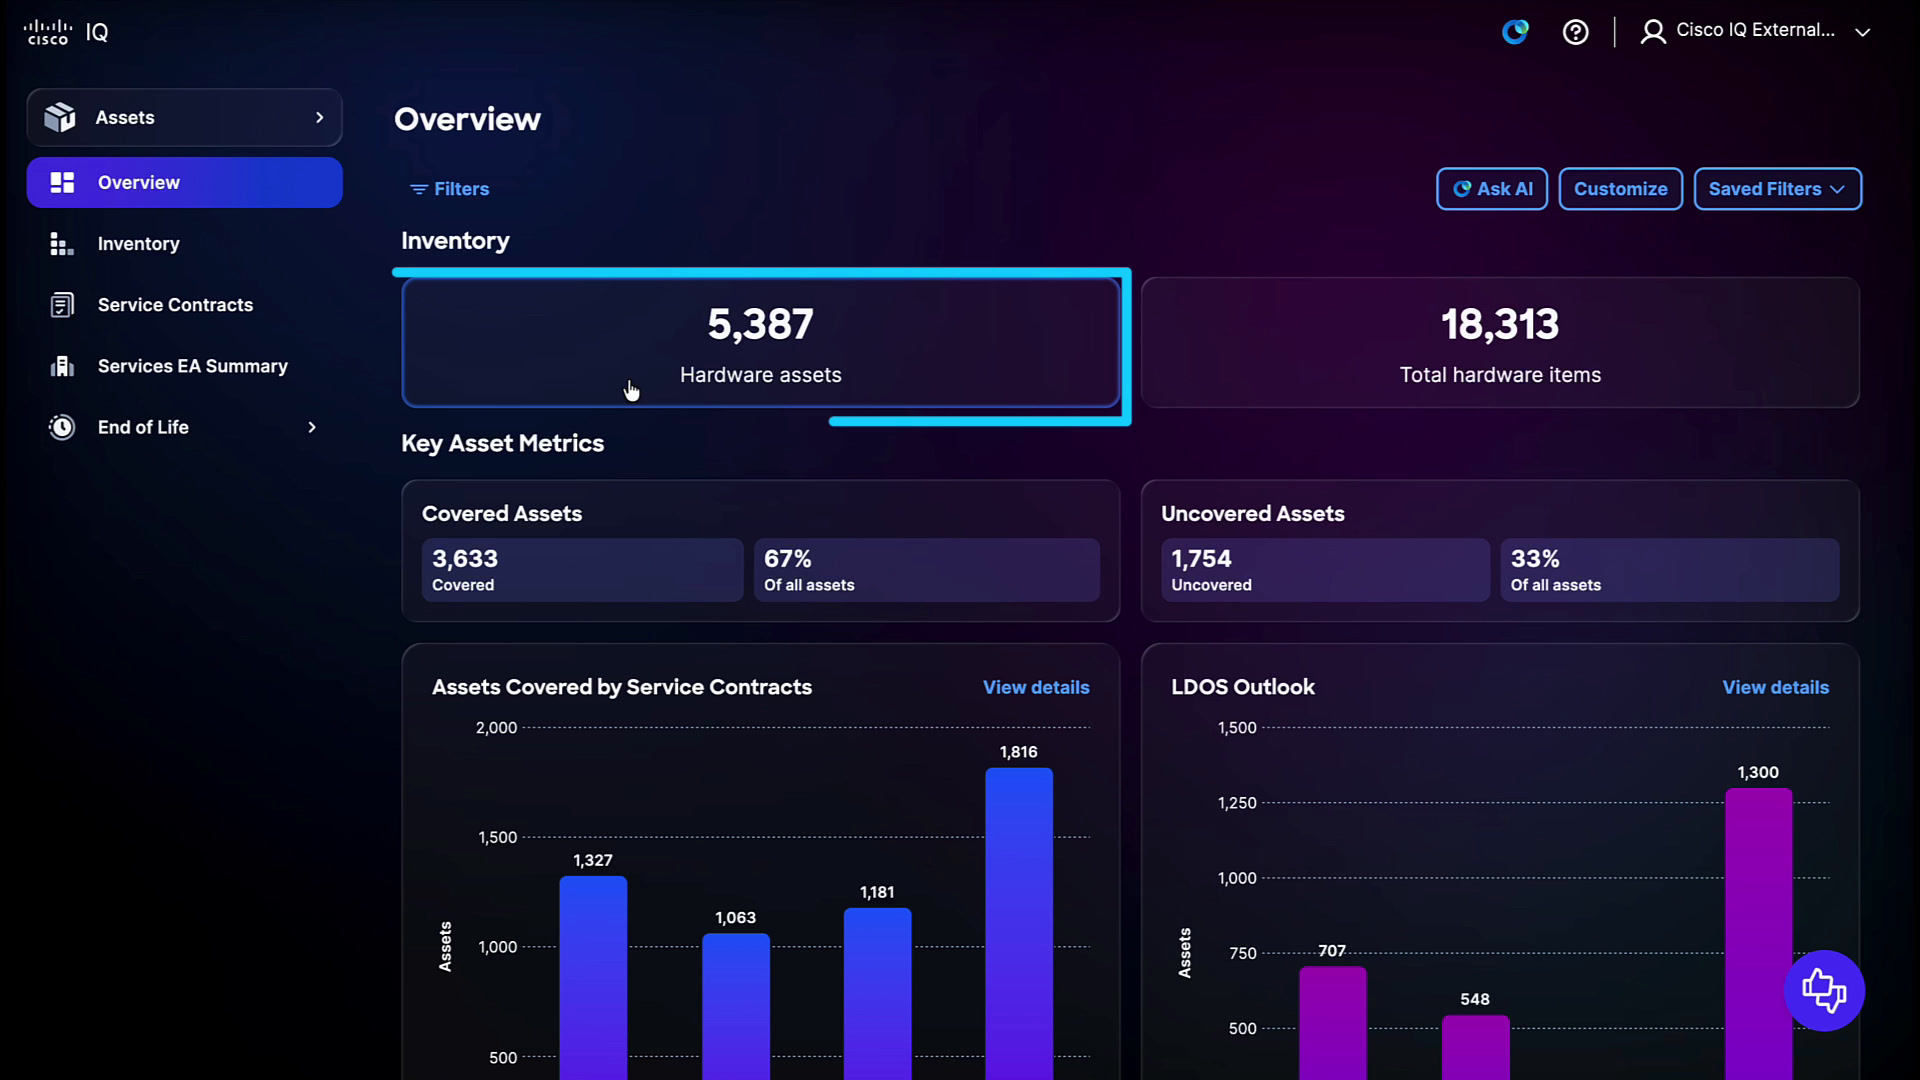This screenshot has width=1920, height=1080.
Task: Click the 67% Of all assets tile
Action: coord(926,570)
